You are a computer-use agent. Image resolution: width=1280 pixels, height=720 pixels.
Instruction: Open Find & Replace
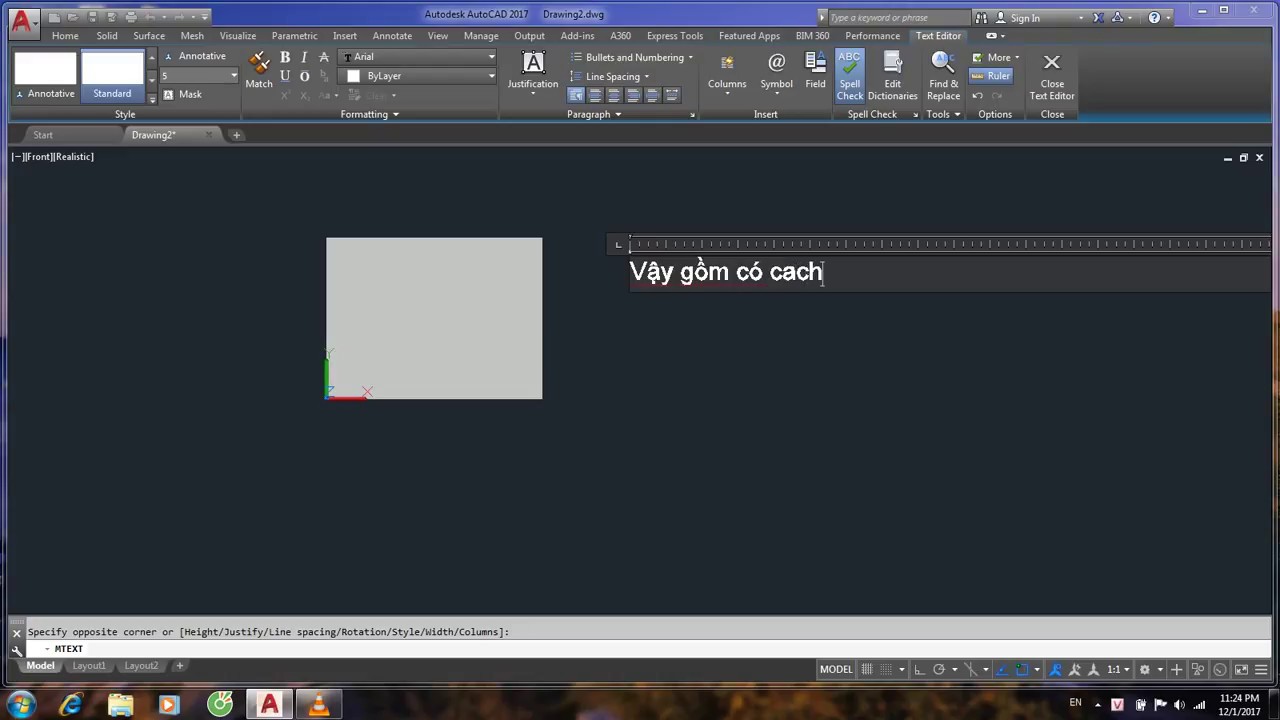click(943, 75)
